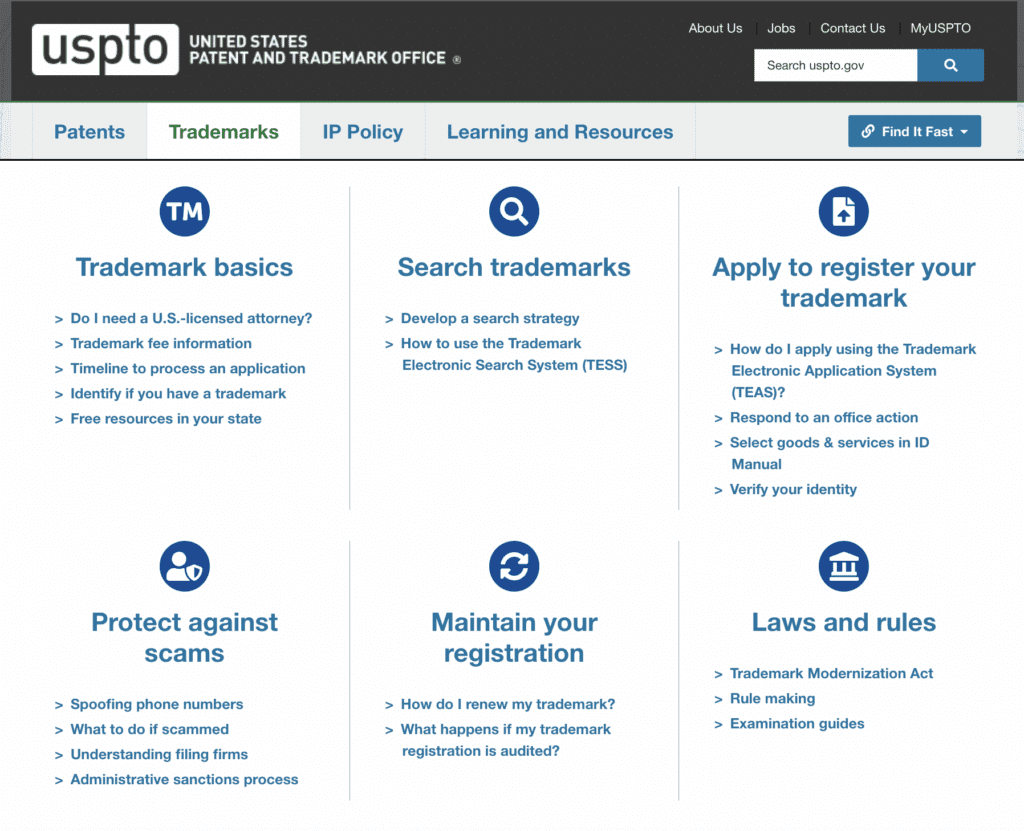This screenshot has width=1024, height=831.
Task: Select the Learning and Resources tab
Action: [559, 130]
